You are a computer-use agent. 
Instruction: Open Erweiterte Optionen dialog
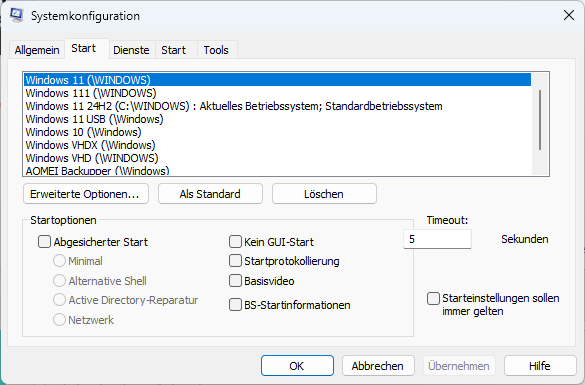click(x=86, y=194)
